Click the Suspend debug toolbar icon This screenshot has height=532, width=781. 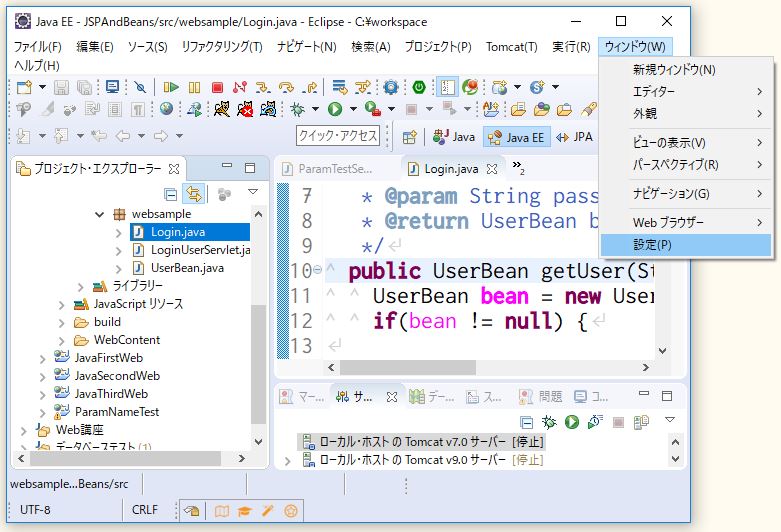coord(194,88)
